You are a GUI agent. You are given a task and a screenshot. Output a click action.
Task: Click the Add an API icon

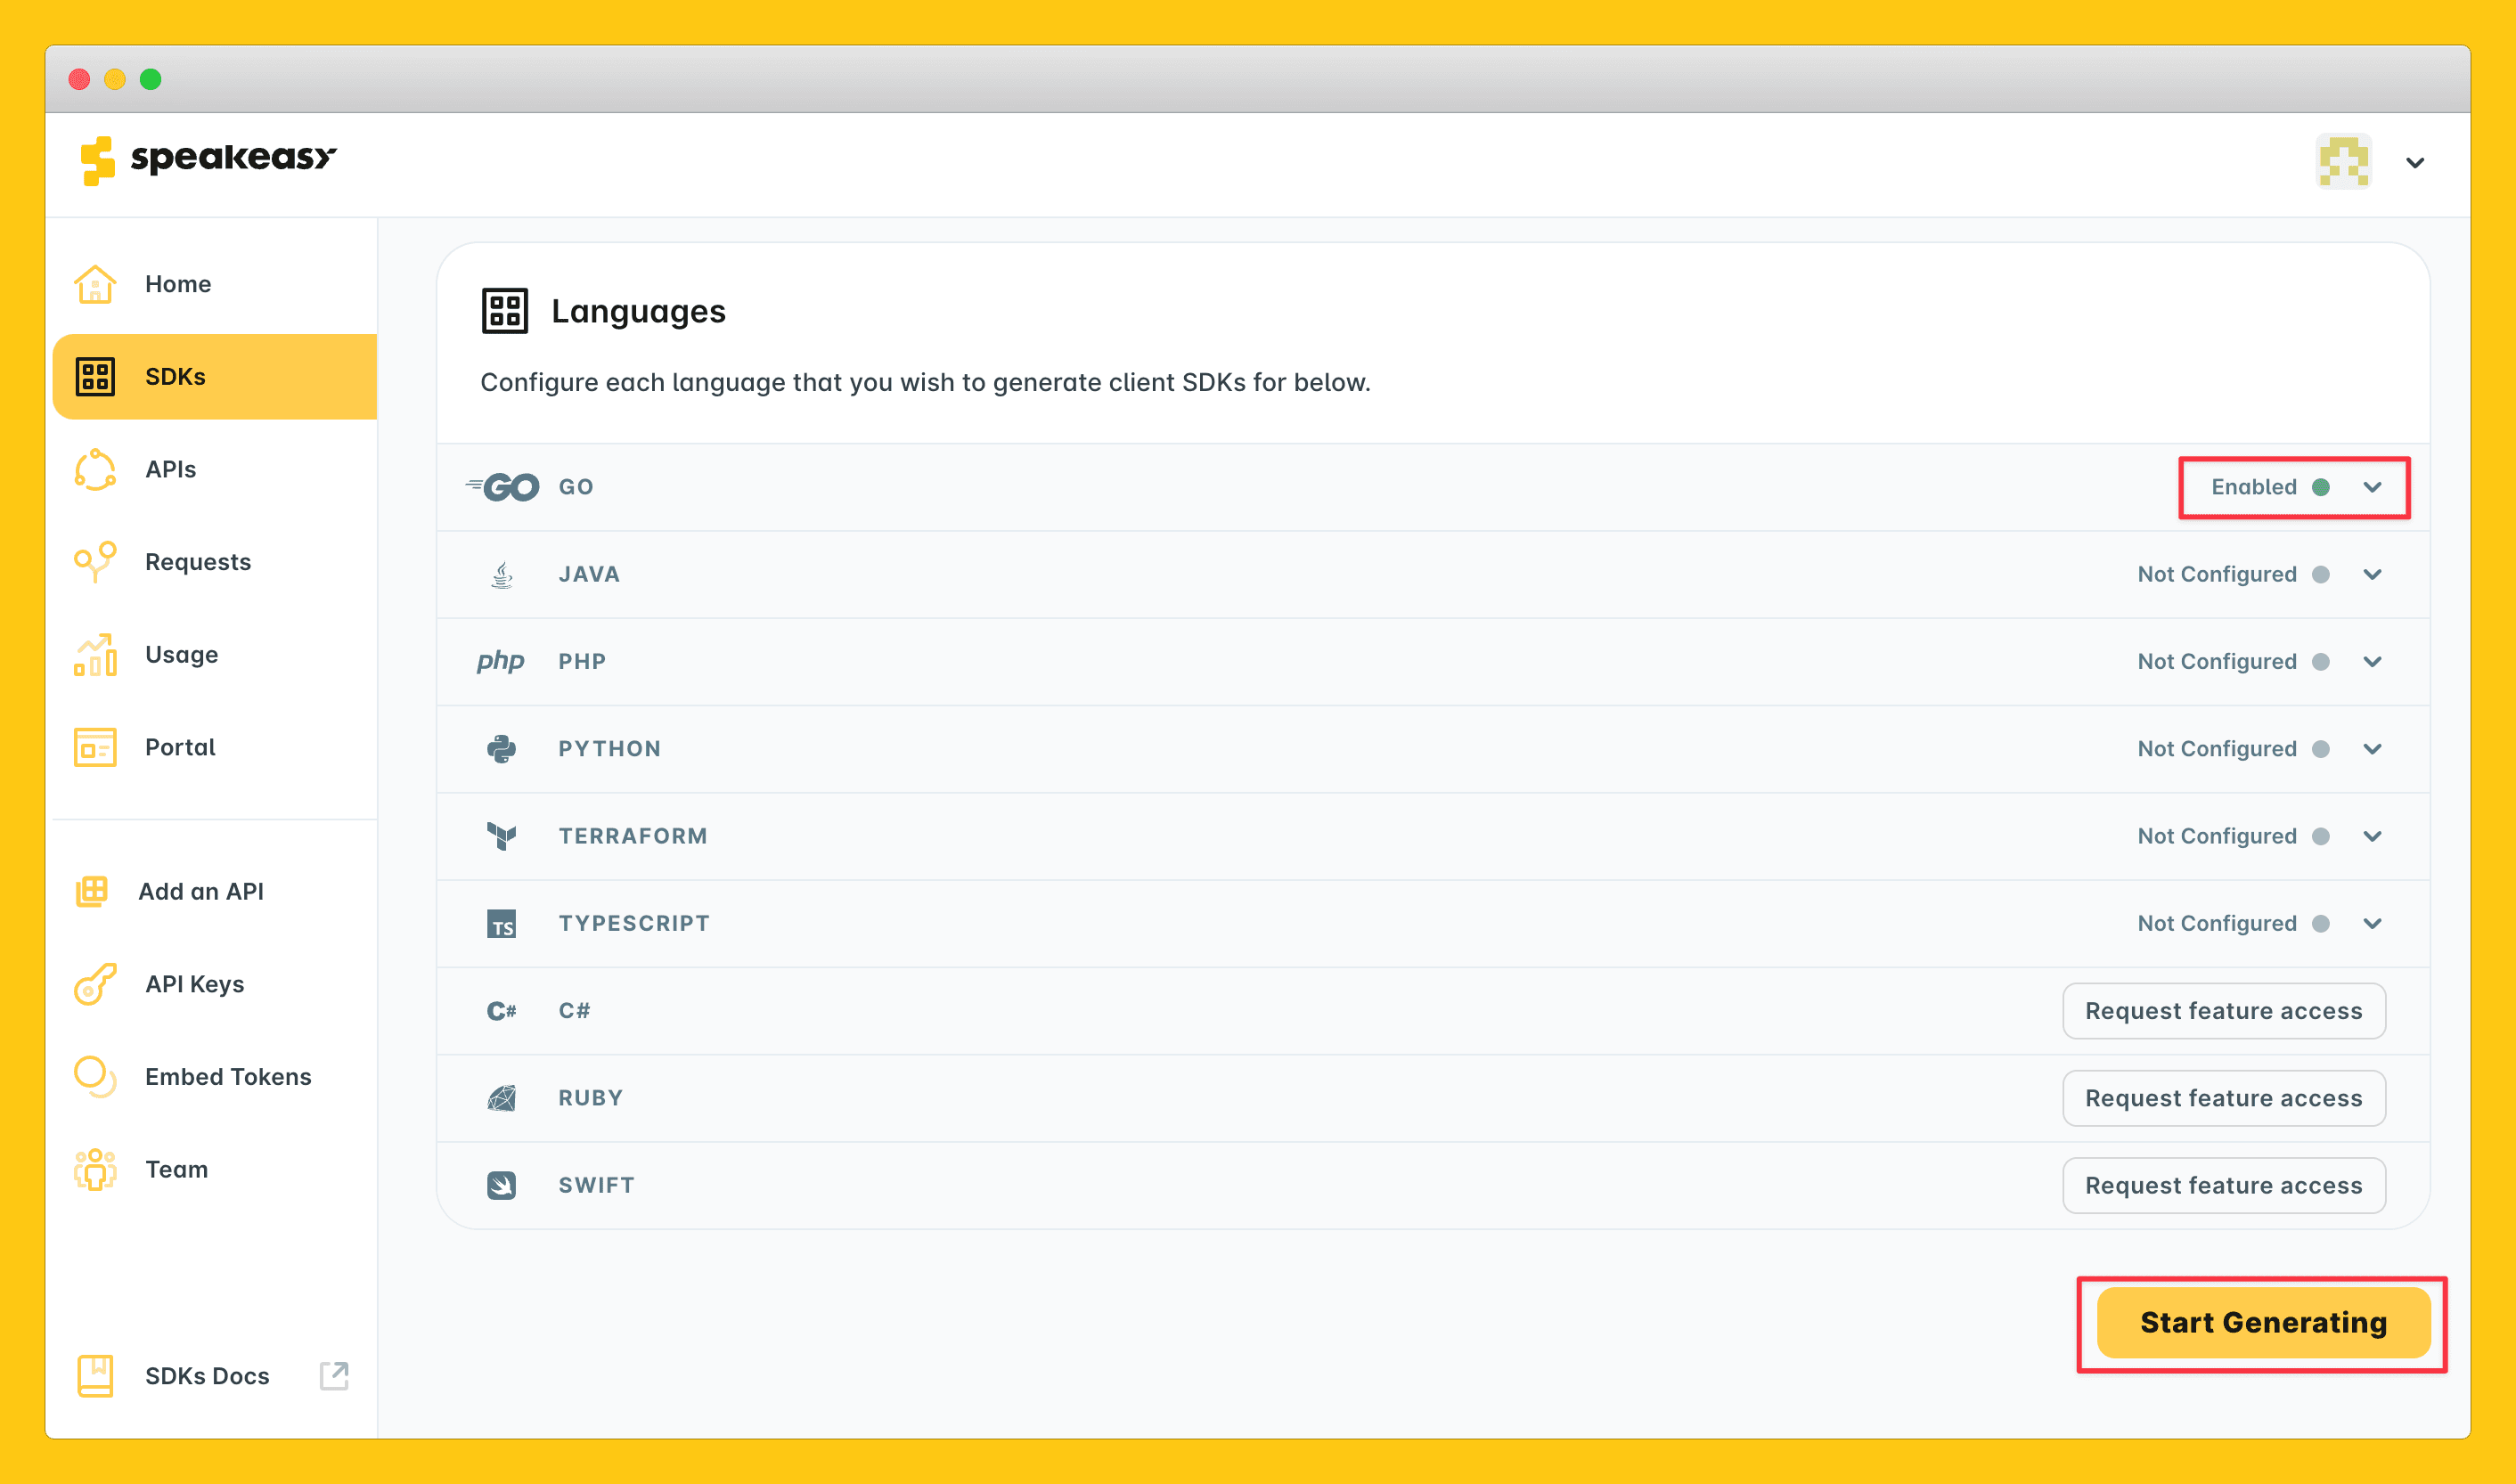pos(92,892)
